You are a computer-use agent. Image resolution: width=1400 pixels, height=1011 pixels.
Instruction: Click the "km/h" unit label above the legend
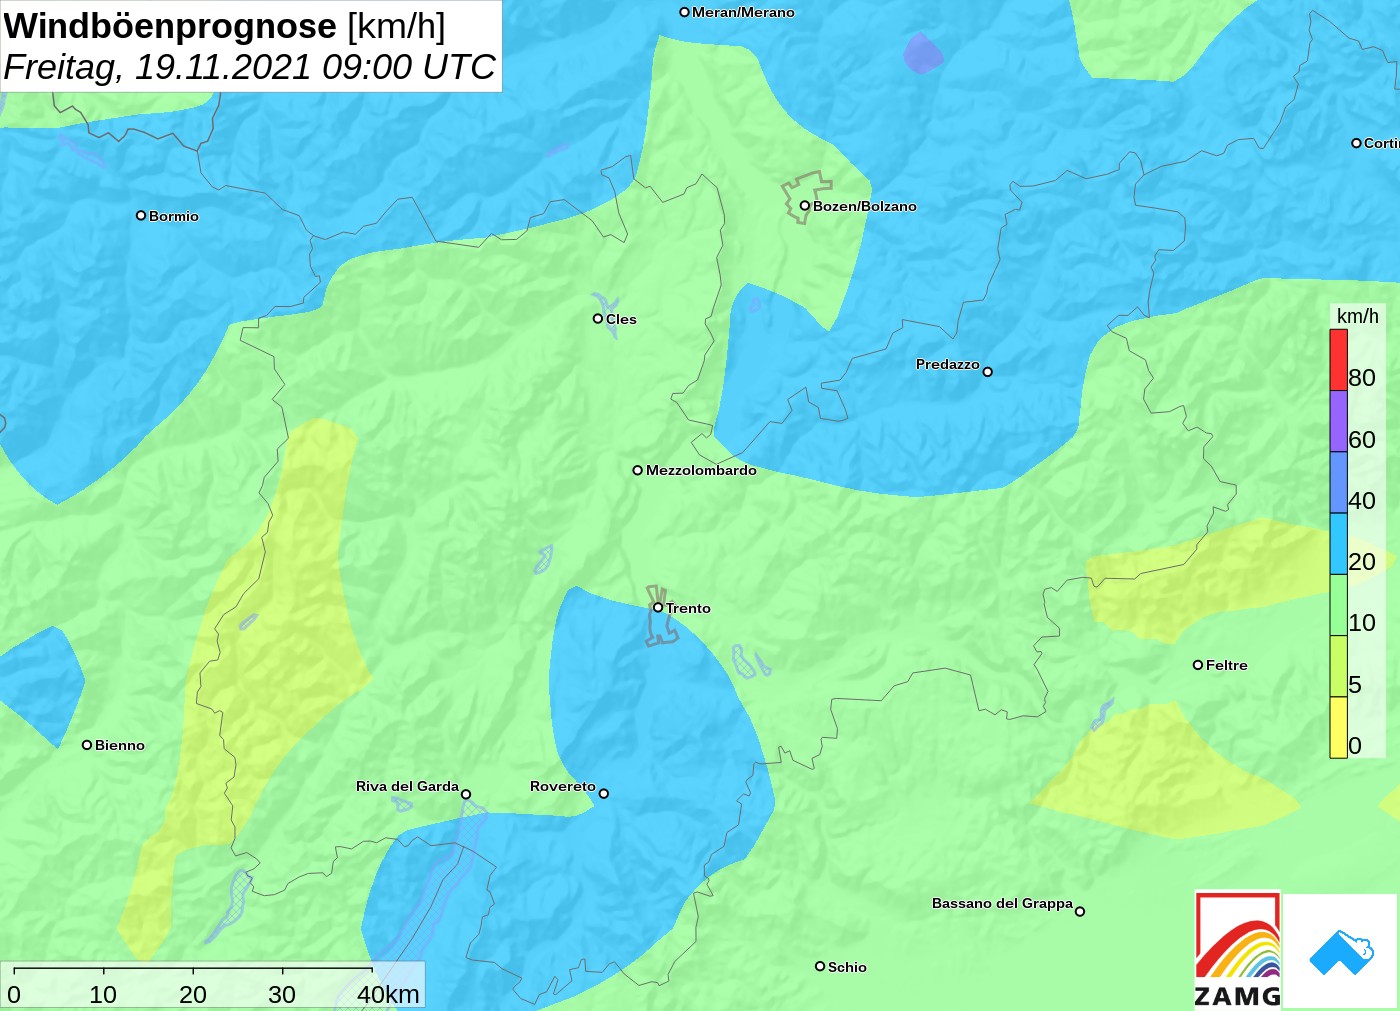pos(1358,316)
